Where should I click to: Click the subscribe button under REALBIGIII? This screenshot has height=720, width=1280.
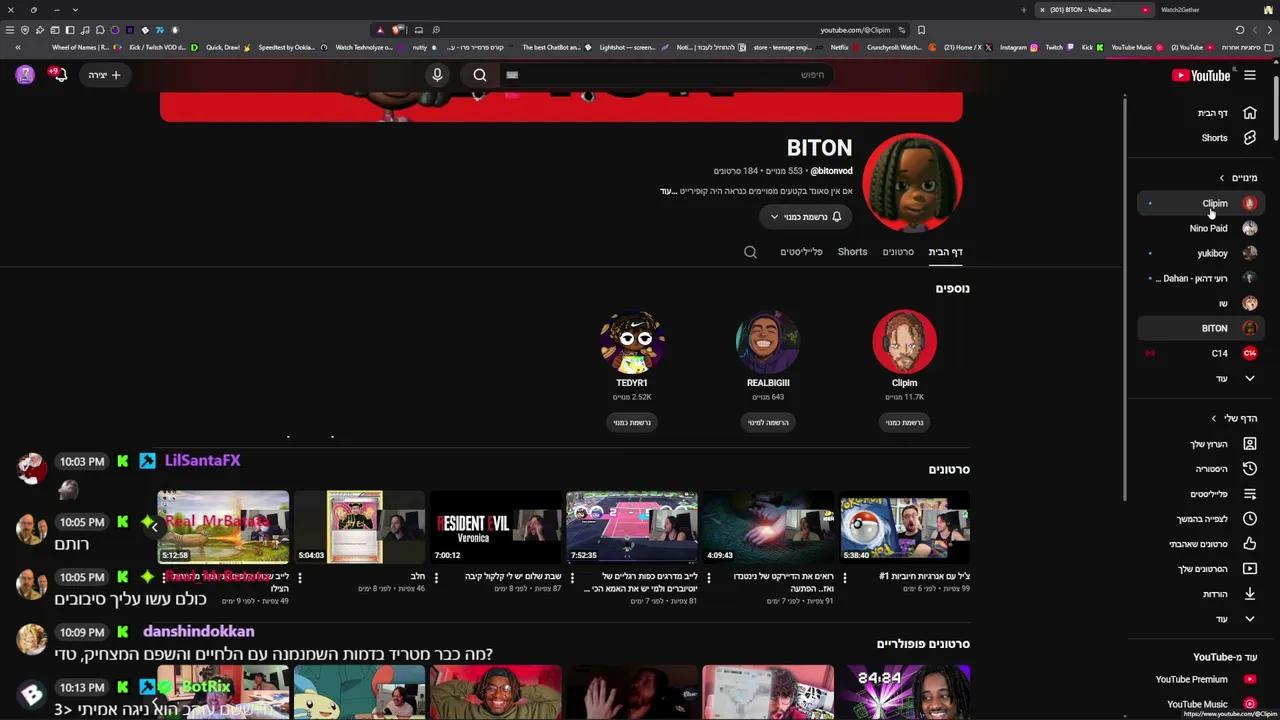(x=768, y=423)
